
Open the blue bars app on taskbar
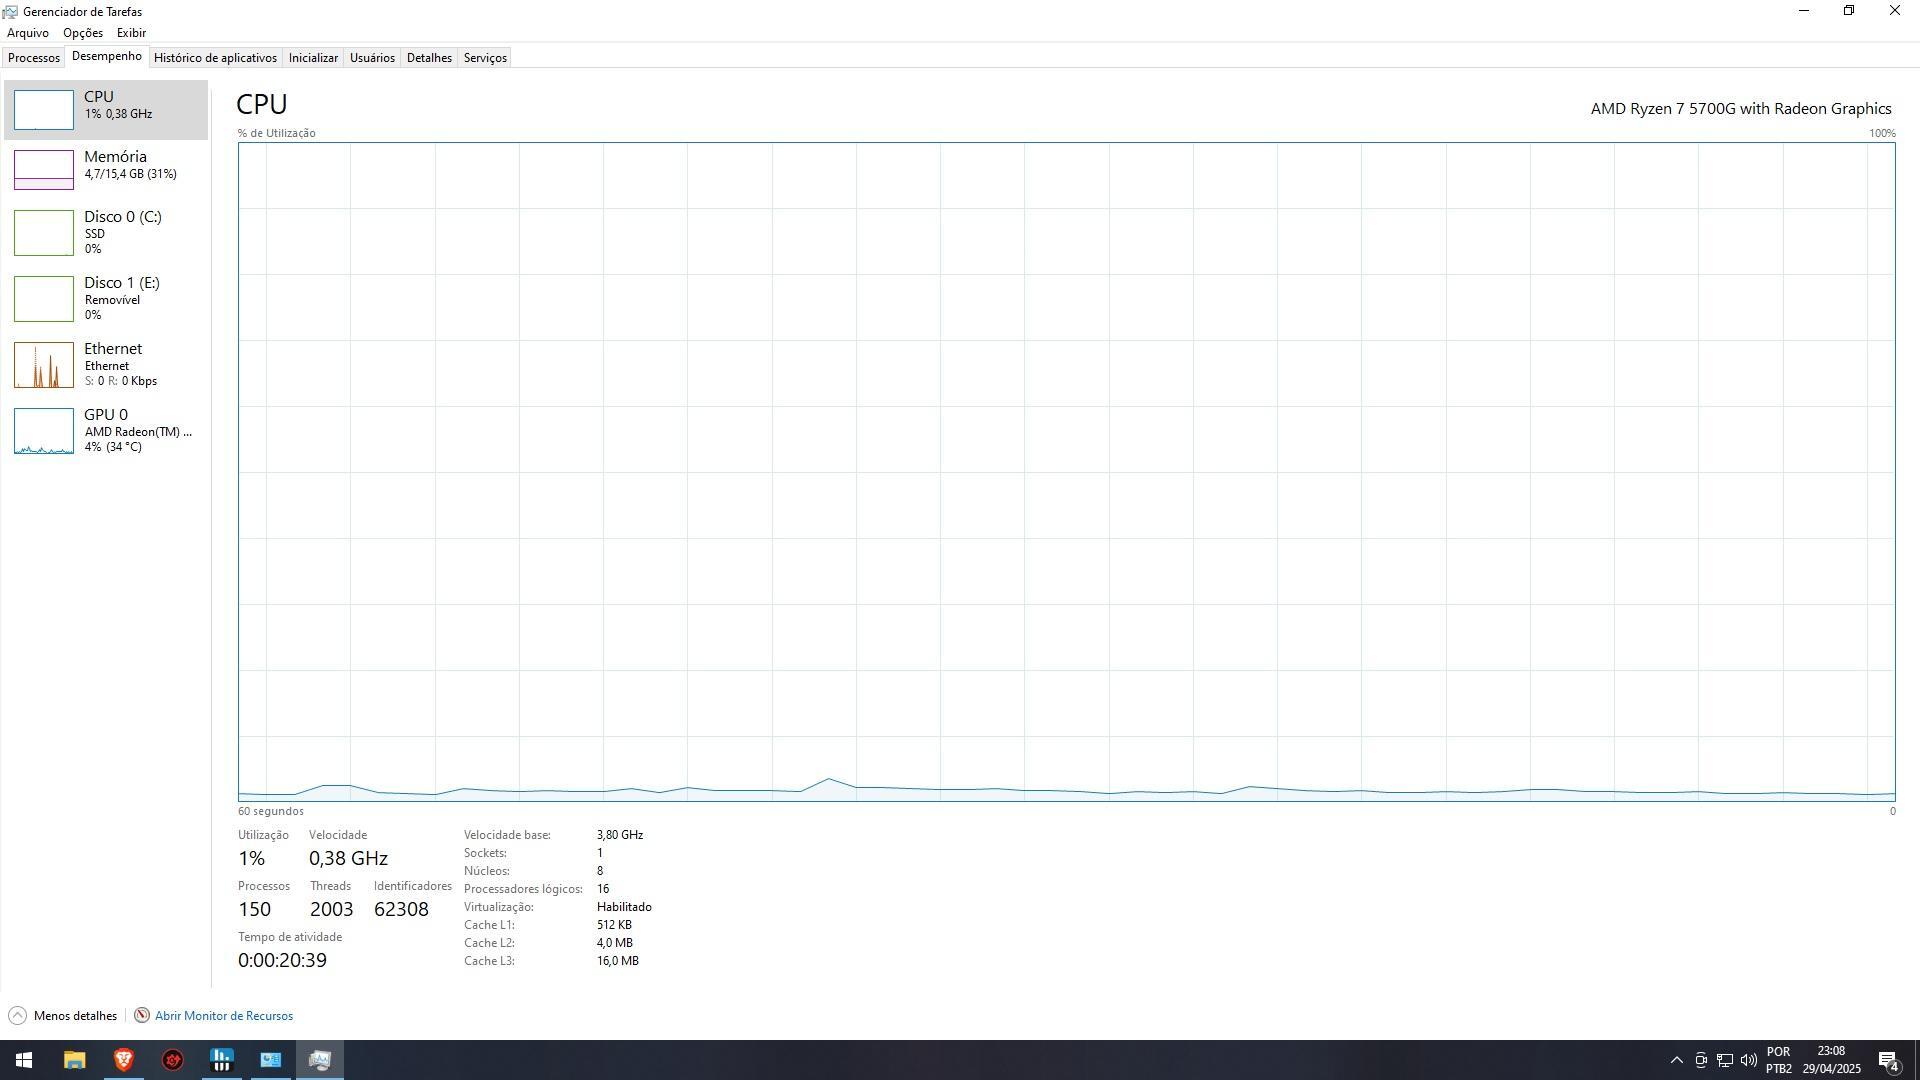pos(221,1060)
